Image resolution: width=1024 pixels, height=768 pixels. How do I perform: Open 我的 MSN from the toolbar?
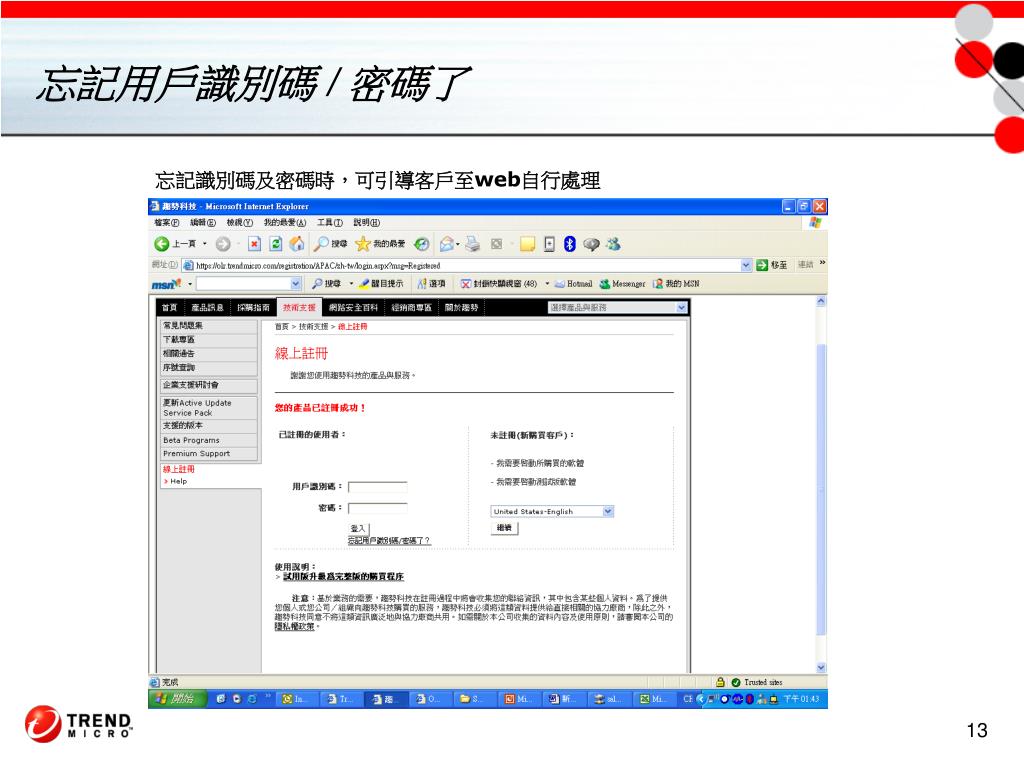click(x=676, y=283)
